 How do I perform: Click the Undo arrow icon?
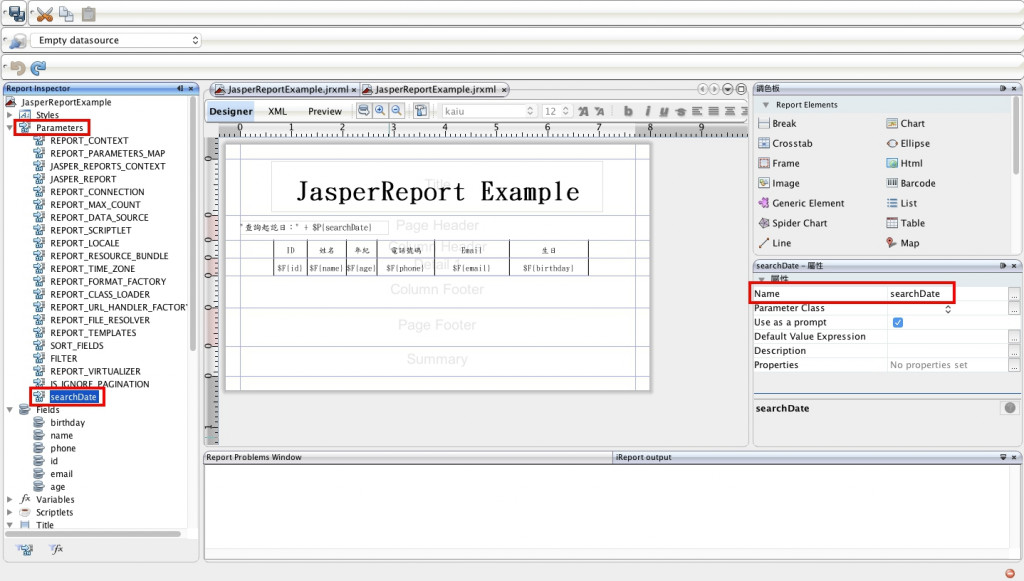[x=18, y=67]
